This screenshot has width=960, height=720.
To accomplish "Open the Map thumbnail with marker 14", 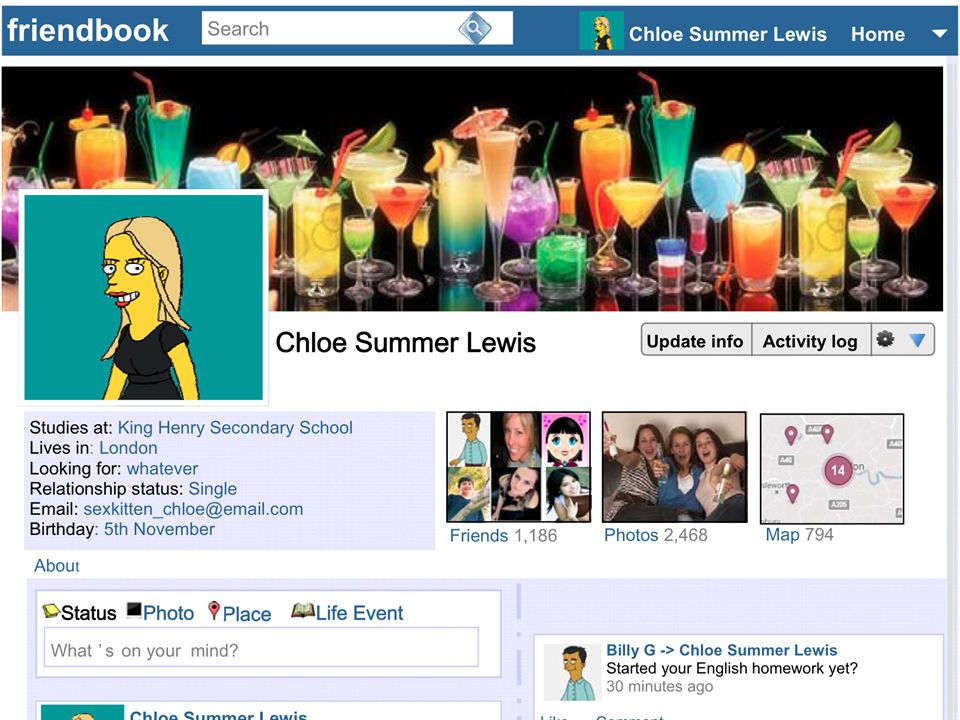I will point(831,468).
